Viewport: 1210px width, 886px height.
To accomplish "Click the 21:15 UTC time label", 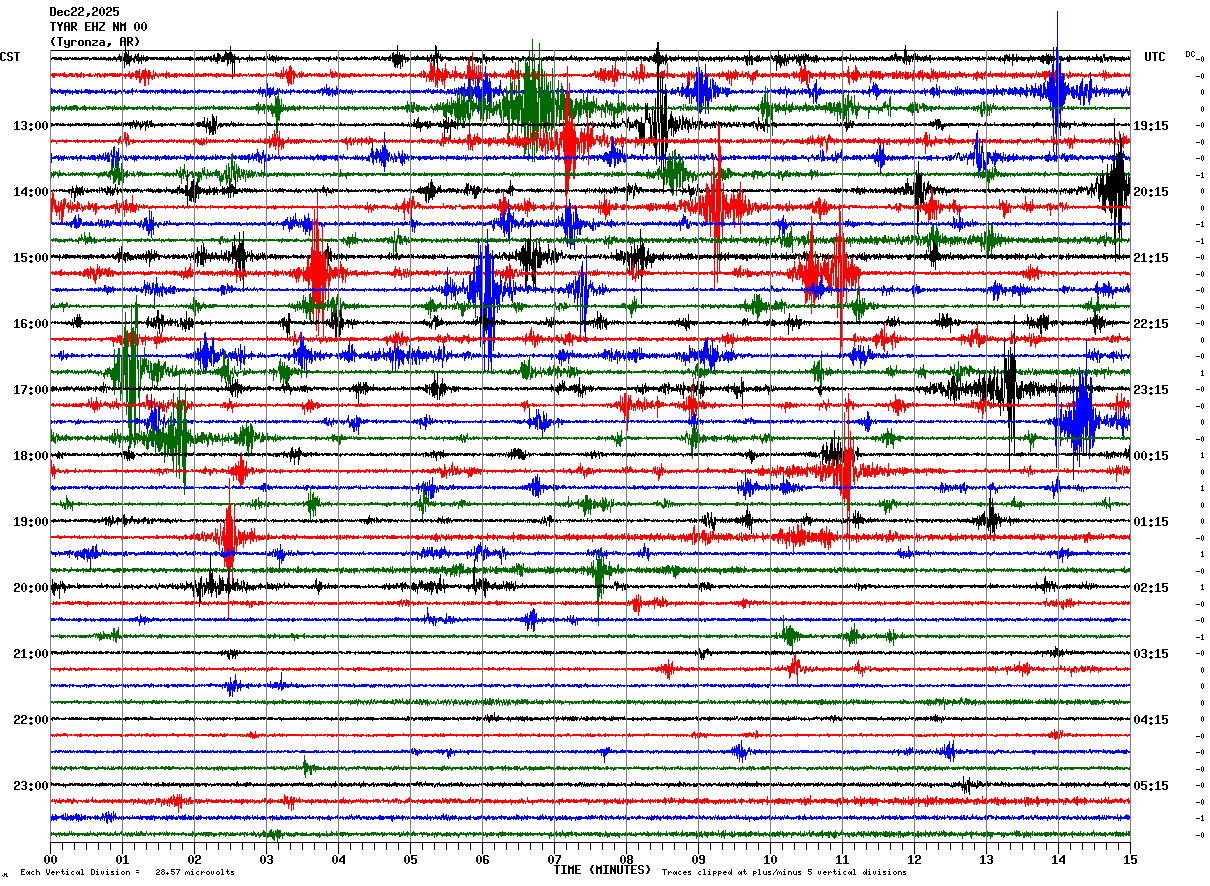I will pyautogui.click(x=1151, y=258).
